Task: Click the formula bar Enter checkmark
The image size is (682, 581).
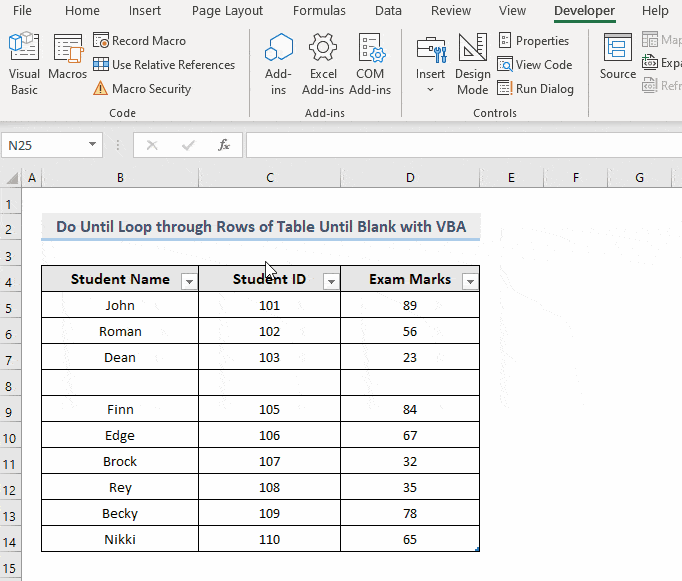Action: 188,145
